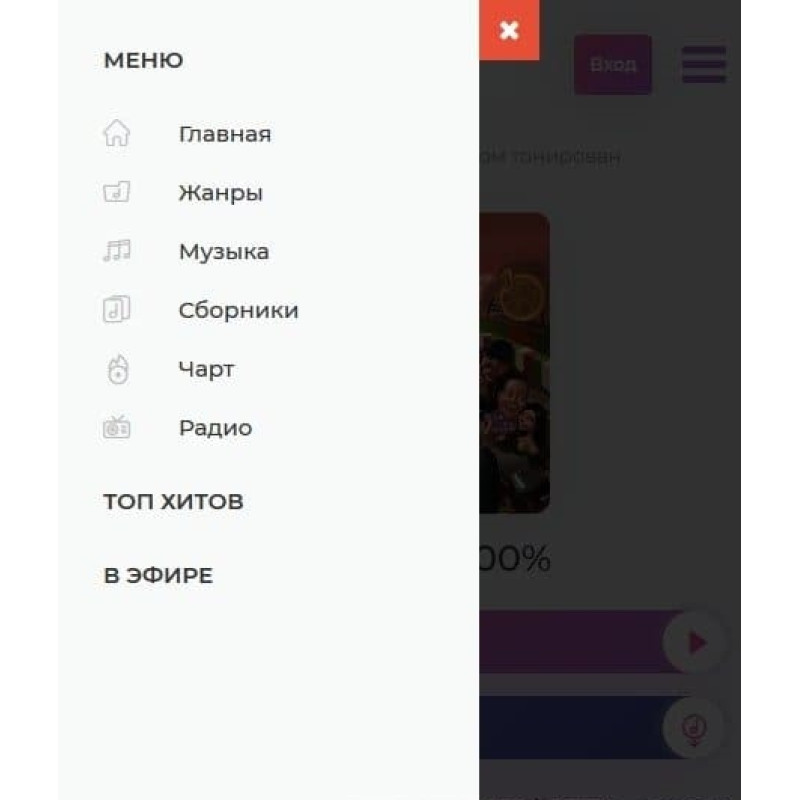Open the Музыка section
This screenshot has width=800, height=800.
(224, 251)
